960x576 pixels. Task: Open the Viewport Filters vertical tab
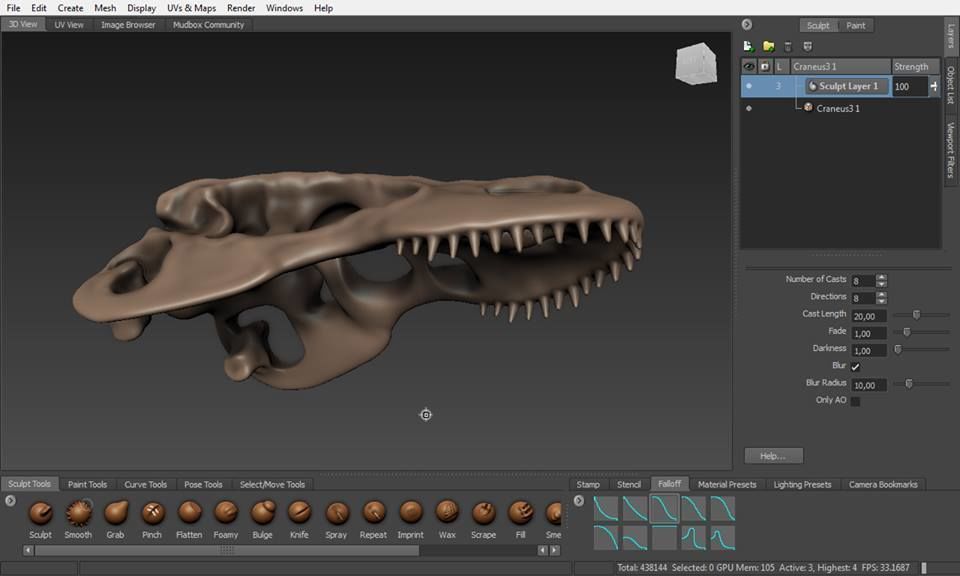click(x=951, y=150)
